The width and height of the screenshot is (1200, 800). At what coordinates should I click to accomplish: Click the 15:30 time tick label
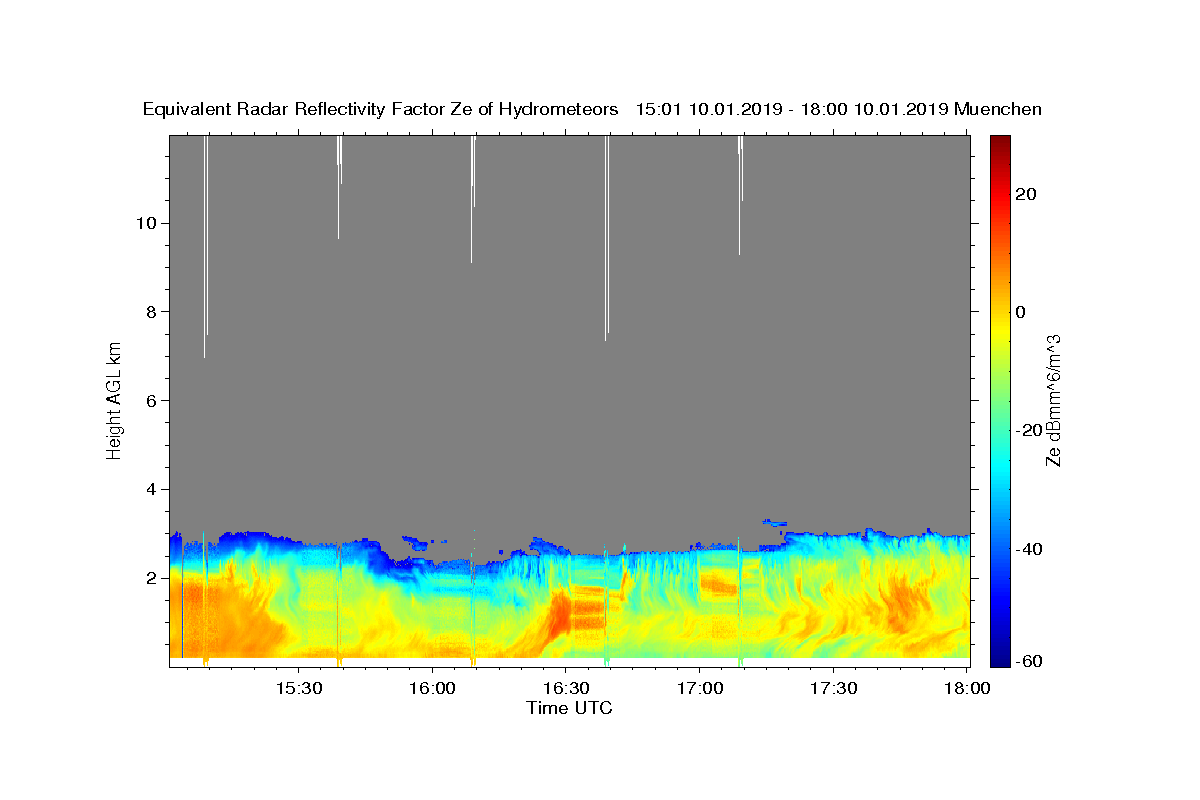coord(298,689)
